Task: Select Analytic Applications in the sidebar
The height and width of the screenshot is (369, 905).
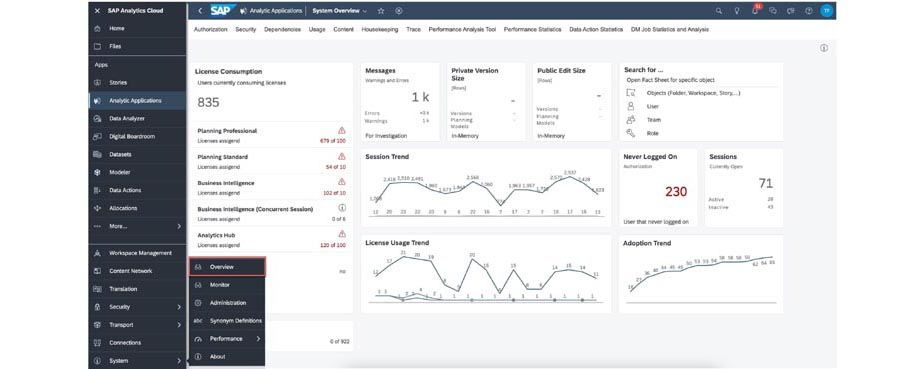Action: pos(137,100)
